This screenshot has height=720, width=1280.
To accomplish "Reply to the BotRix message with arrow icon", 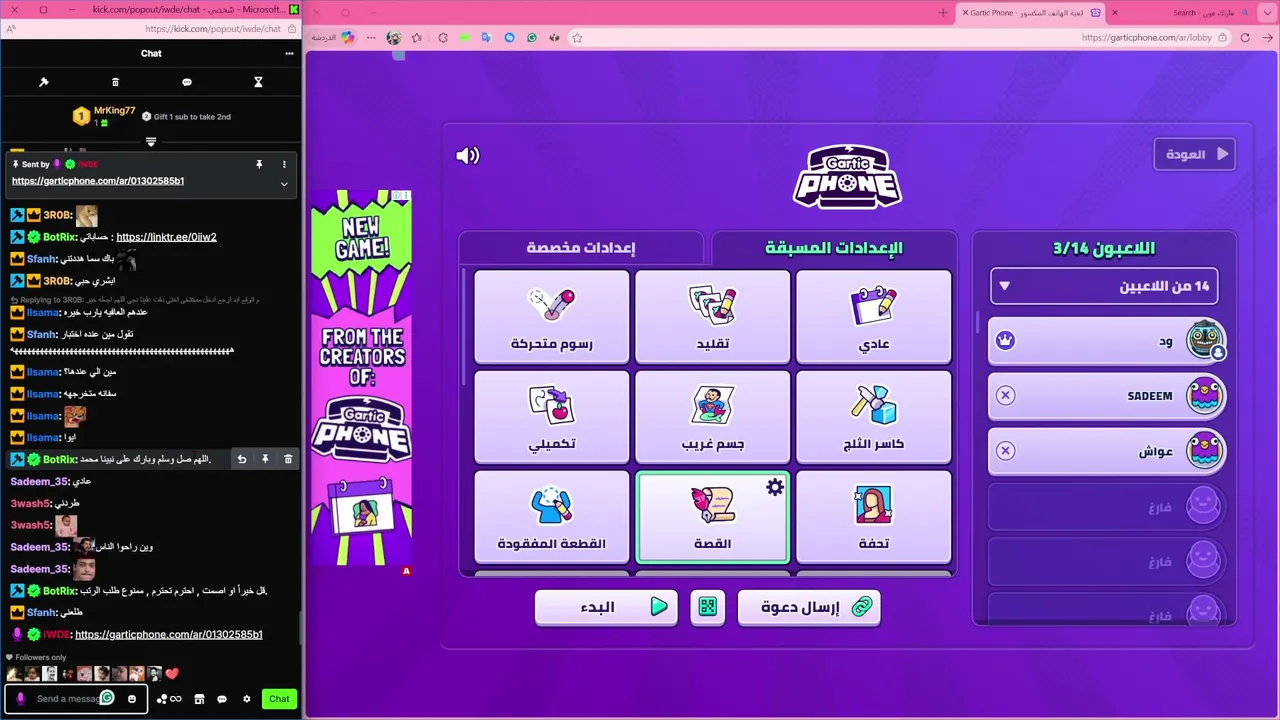I will coord(242,459).
